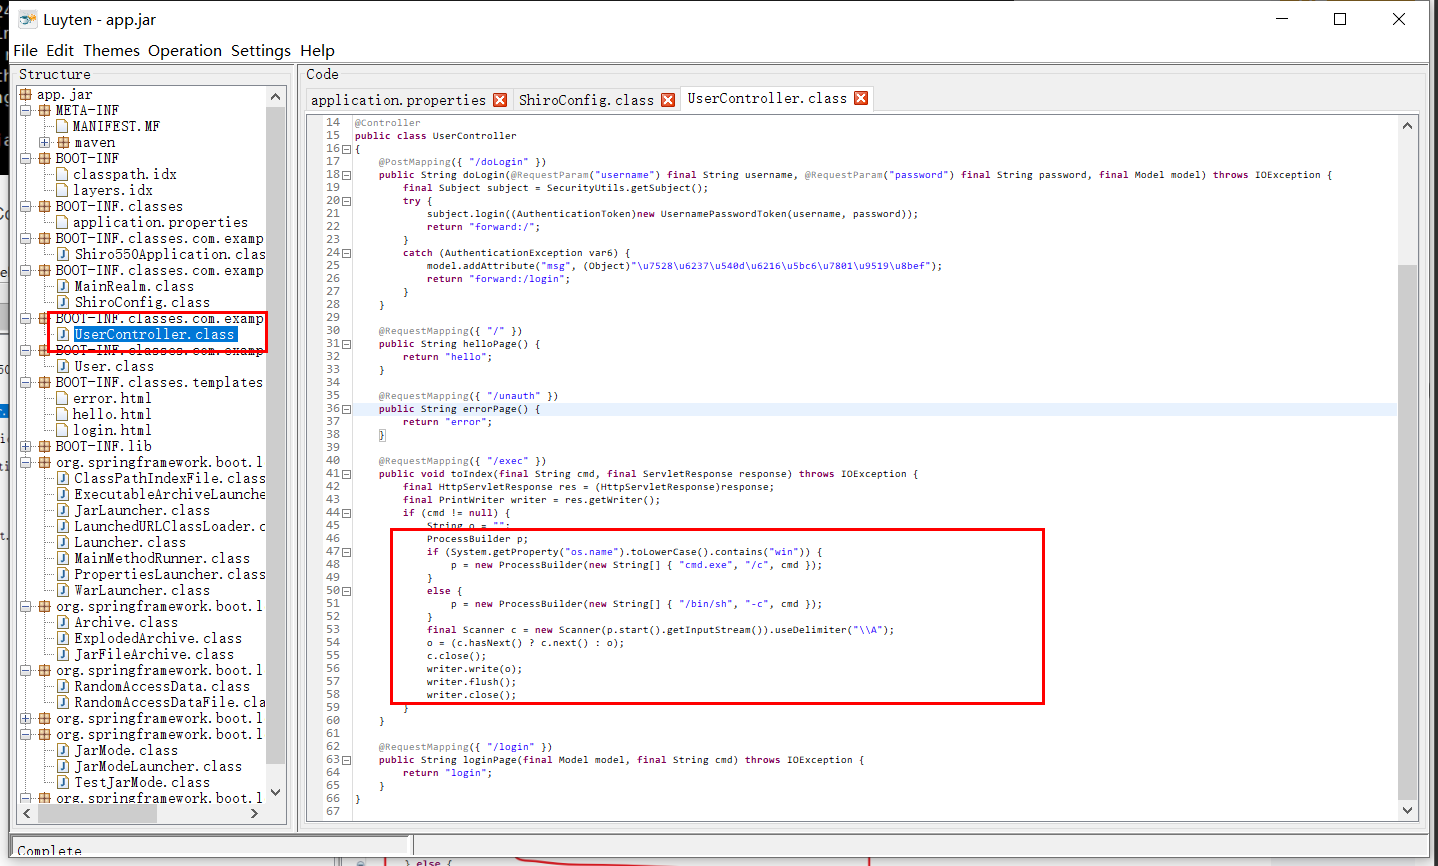
Task: Toggle the if-block fold at line 47
Action: [x=347, y=552]
